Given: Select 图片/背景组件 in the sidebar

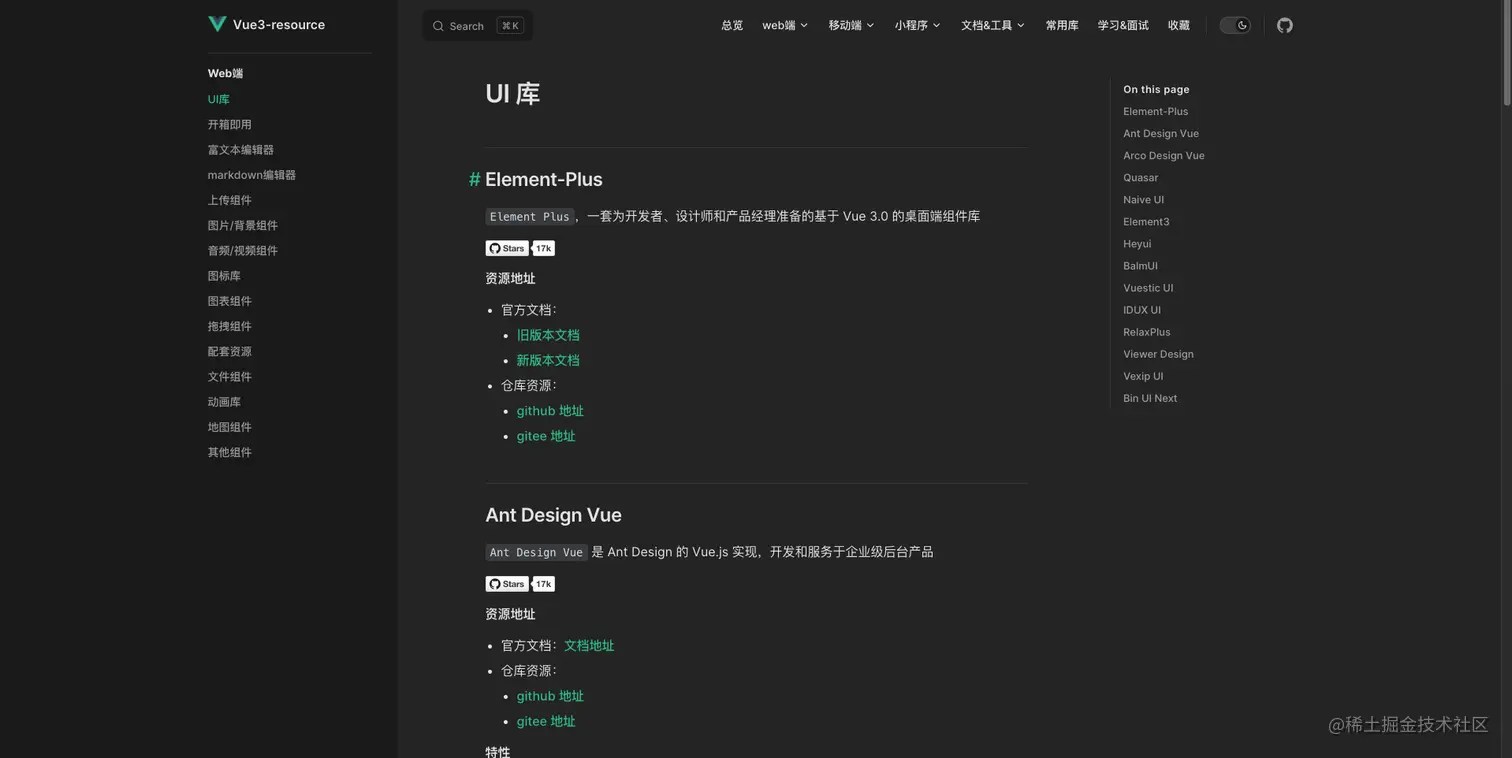Looking at the screenshot, I should (243, 225).
